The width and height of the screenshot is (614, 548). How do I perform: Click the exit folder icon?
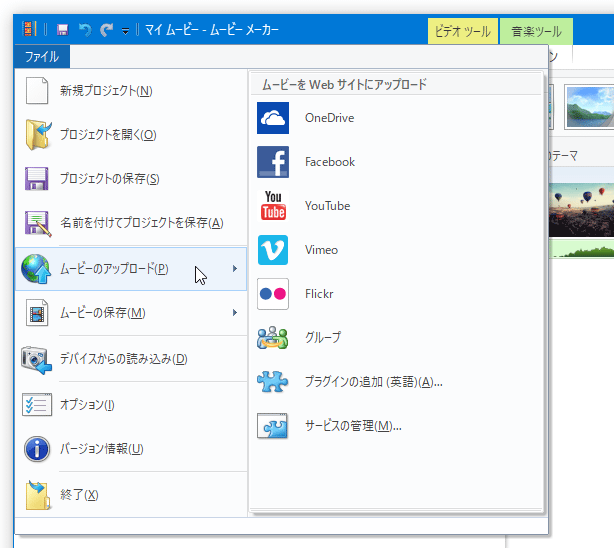click(x=38, y=495)
